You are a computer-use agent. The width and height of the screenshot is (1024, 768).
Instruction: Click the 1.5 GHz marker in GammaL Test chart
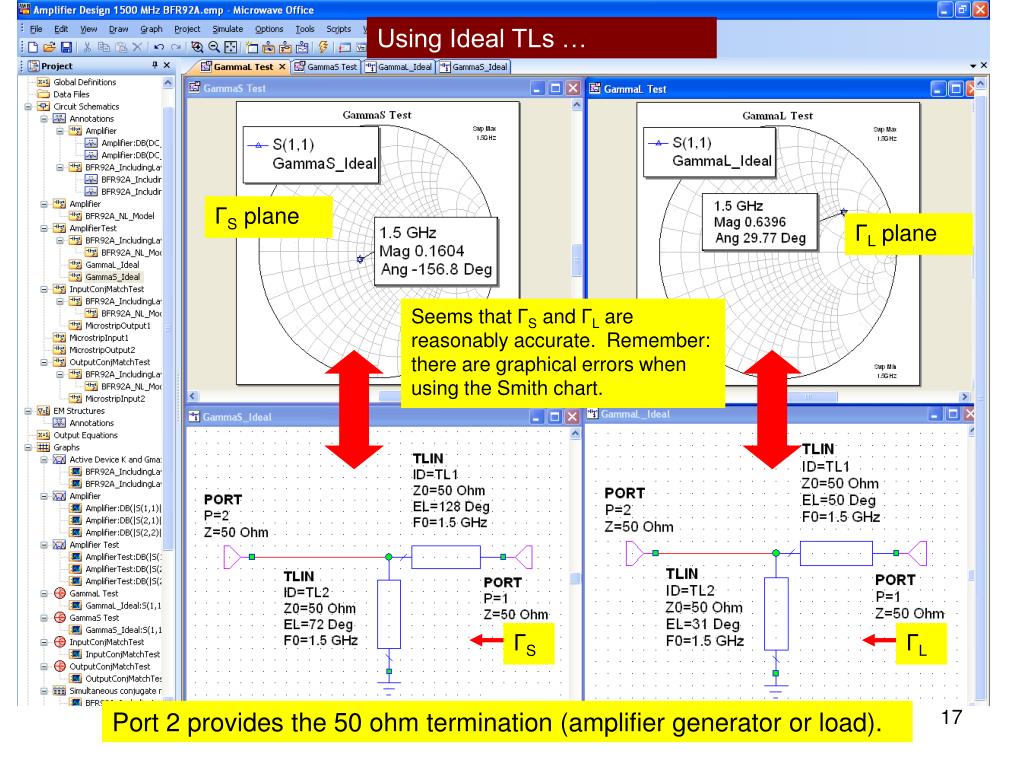pos(844,212)
